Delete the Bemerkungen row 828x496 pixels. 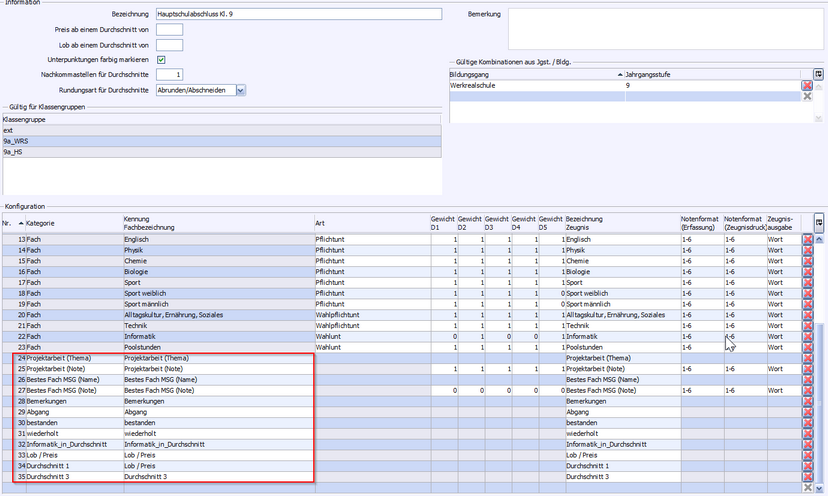[807, 401]
